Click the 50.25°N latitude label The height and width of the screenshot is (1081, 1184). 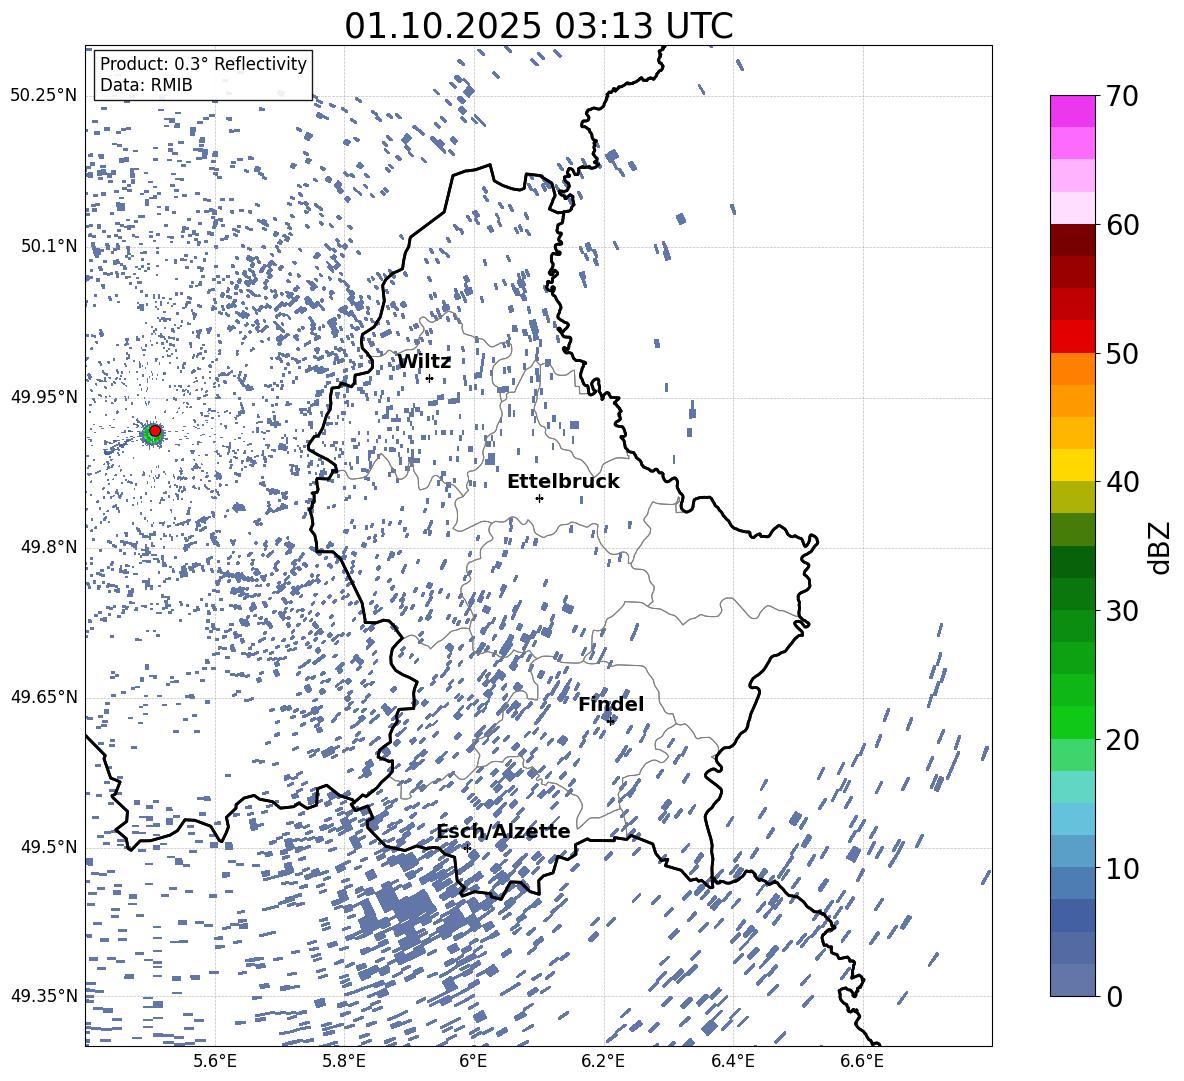click(44, 96)
